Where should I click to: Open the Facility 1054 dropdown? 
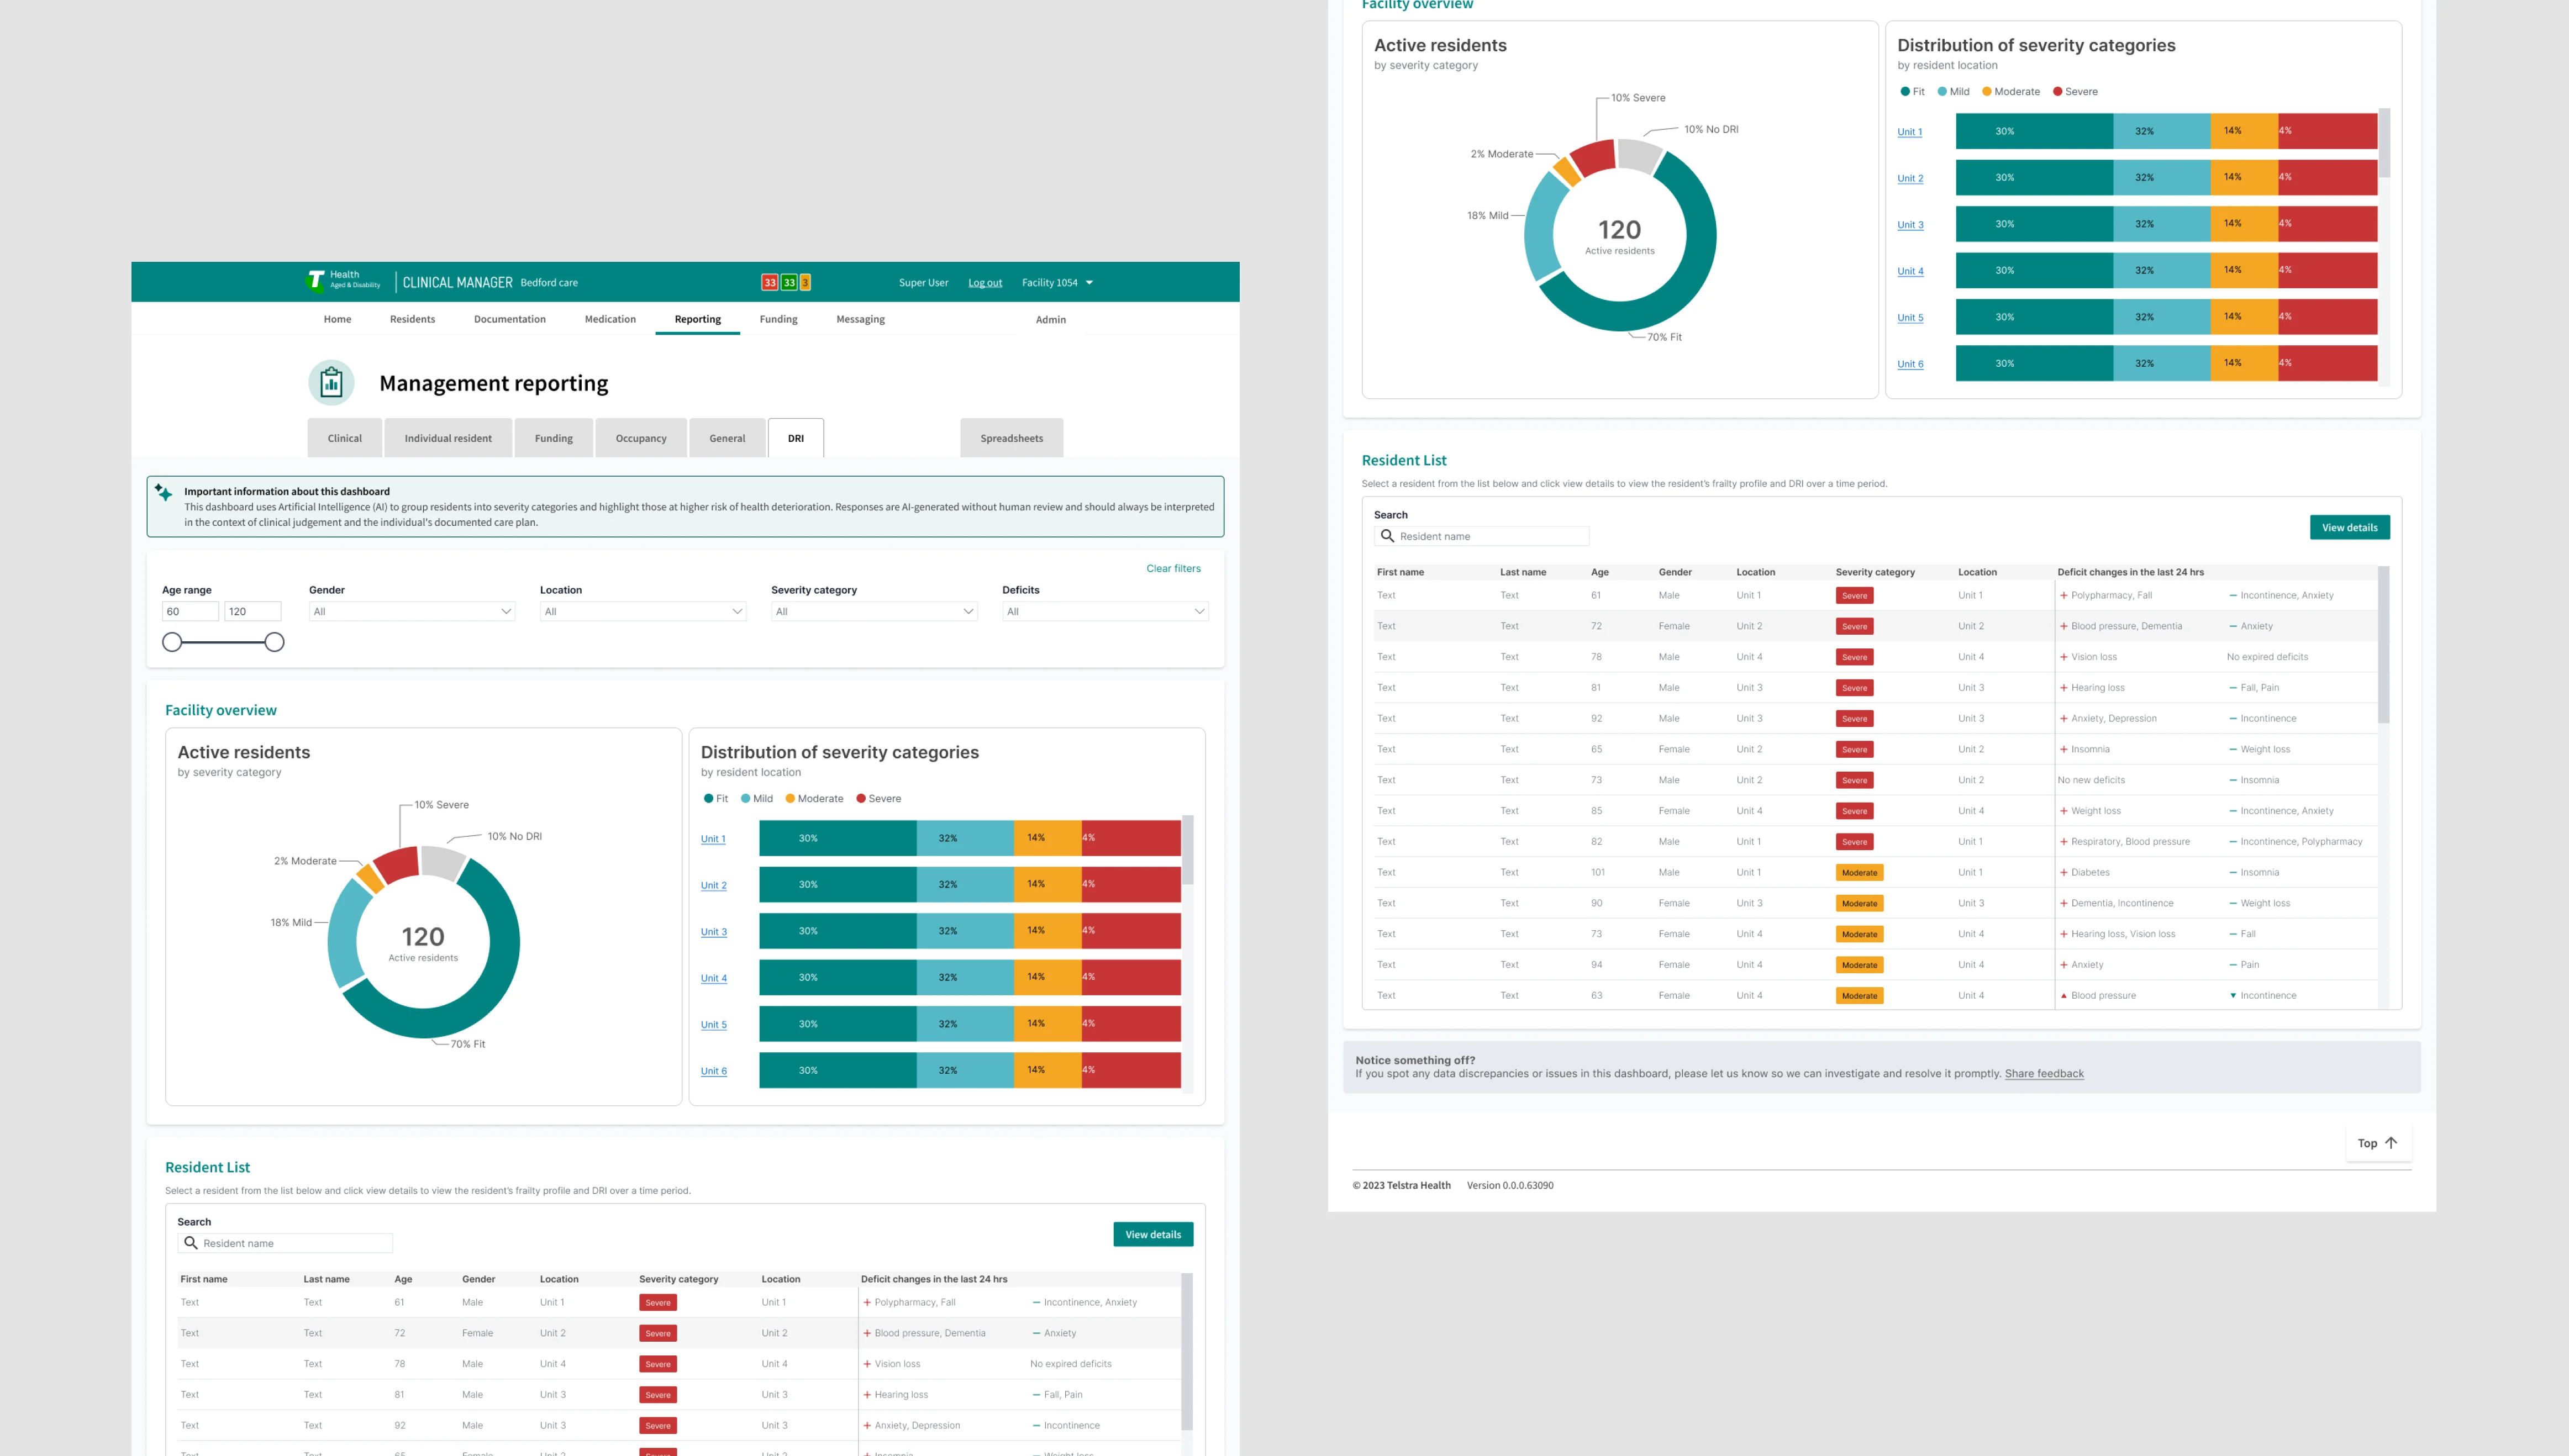pyautogui.click(x=1057, y=283)
